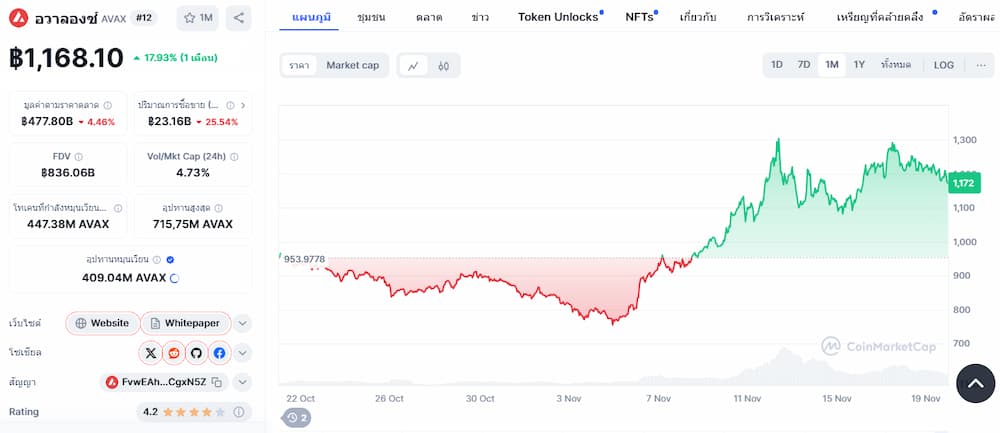The height and width of the screenshot is (433, 1000).
Task: Open the AVAX Whitepaper link
Action: click(186, 323)
